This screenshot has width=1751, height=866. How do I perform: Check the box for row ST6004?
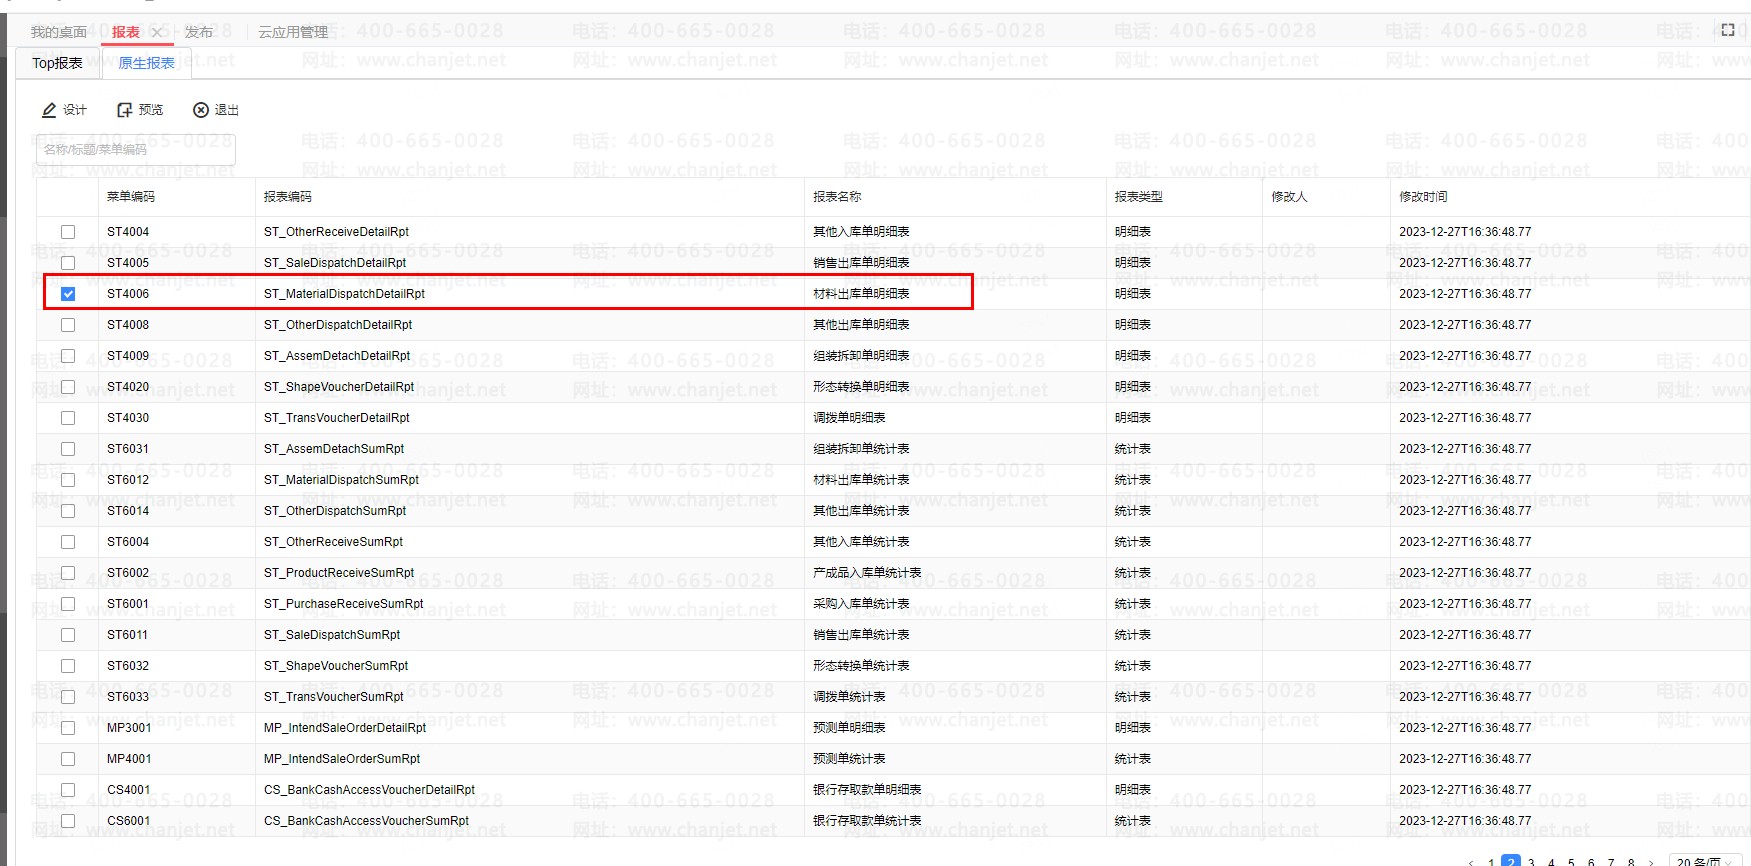click(68, 542)
